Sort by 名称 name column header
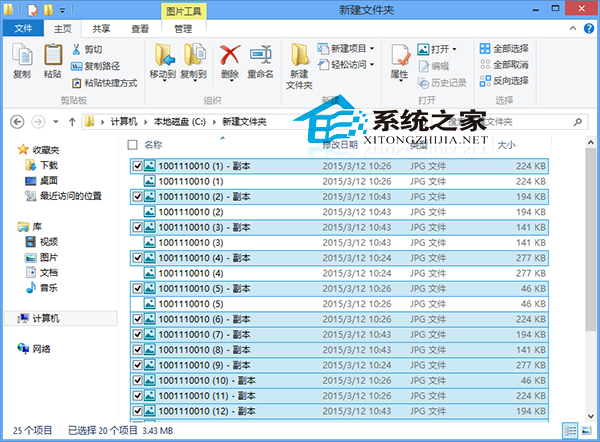Viewport: 600px width, 442px height. pos(153,145)
